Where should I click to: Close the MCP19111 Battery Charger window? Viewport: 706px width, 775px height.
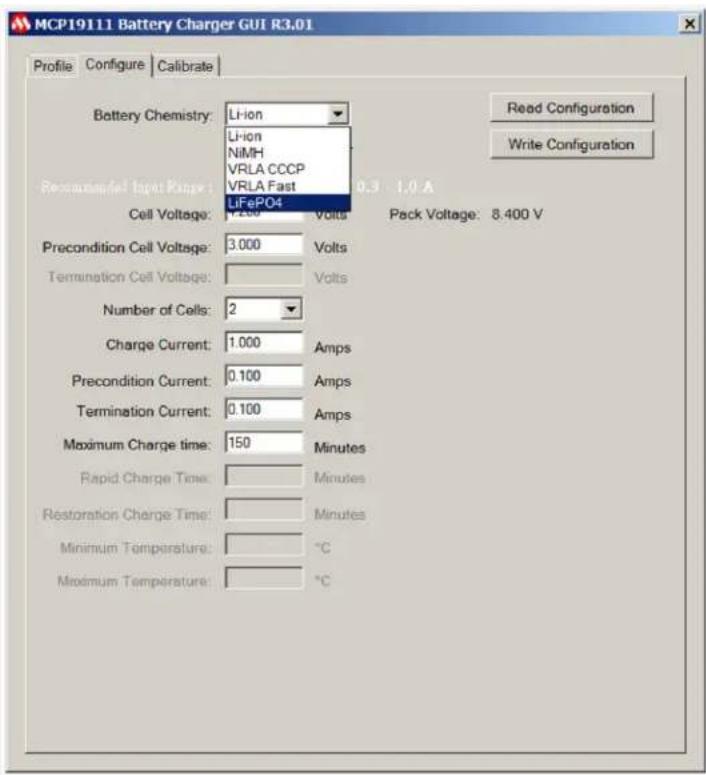[689, 23]
